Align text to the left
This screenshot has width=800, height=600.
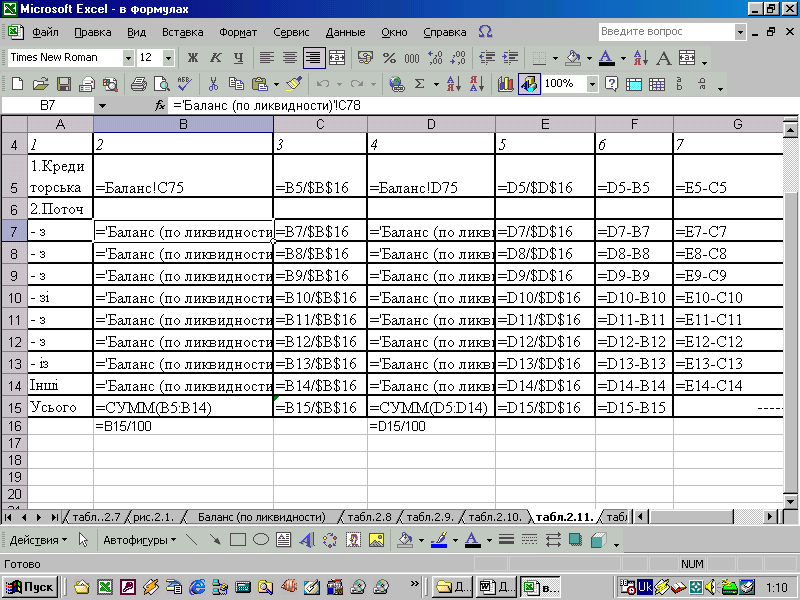point(266,58)
